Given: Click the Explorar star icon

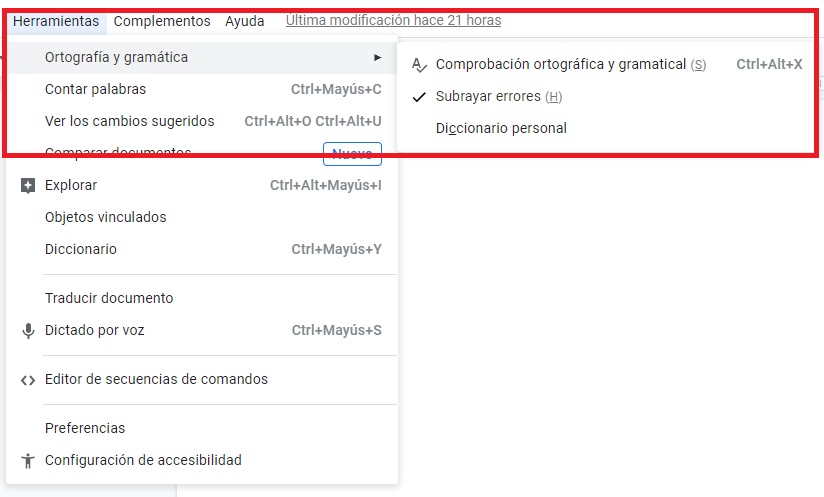Looking at the screenshot, I should pos(28,185).
